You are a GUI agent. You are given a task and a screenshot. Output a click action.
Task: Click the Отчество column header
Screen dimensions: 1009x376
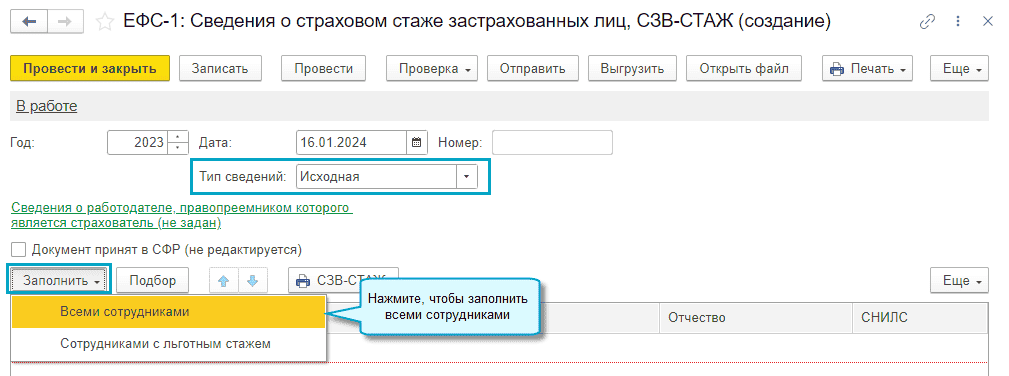click(755, 318)
